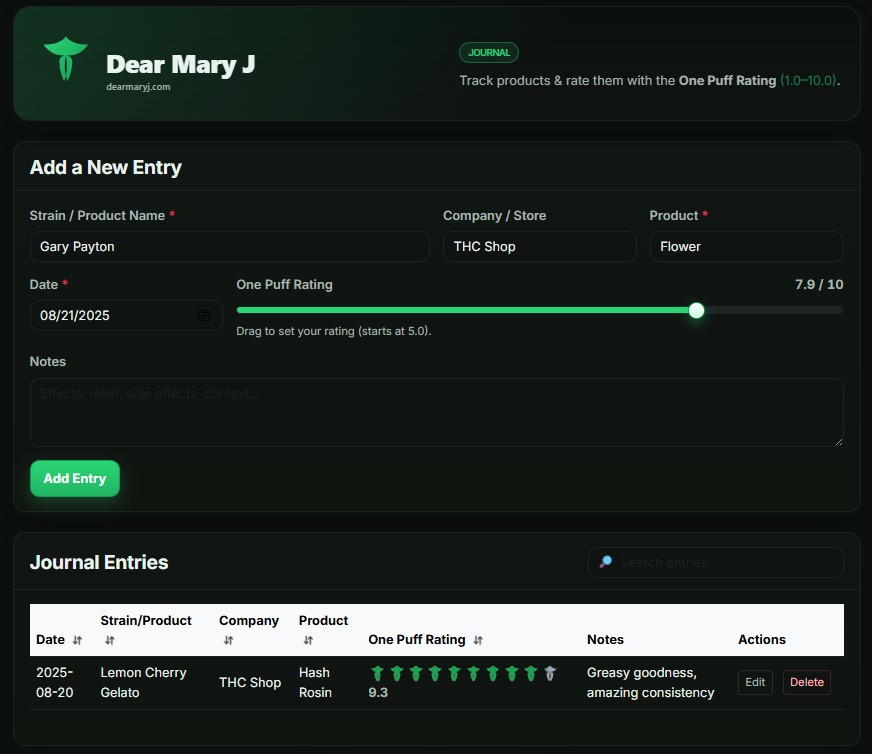Click the Drag to set your rating hint
The width and height of the screenshot is (872, 754).
point(334,331)
